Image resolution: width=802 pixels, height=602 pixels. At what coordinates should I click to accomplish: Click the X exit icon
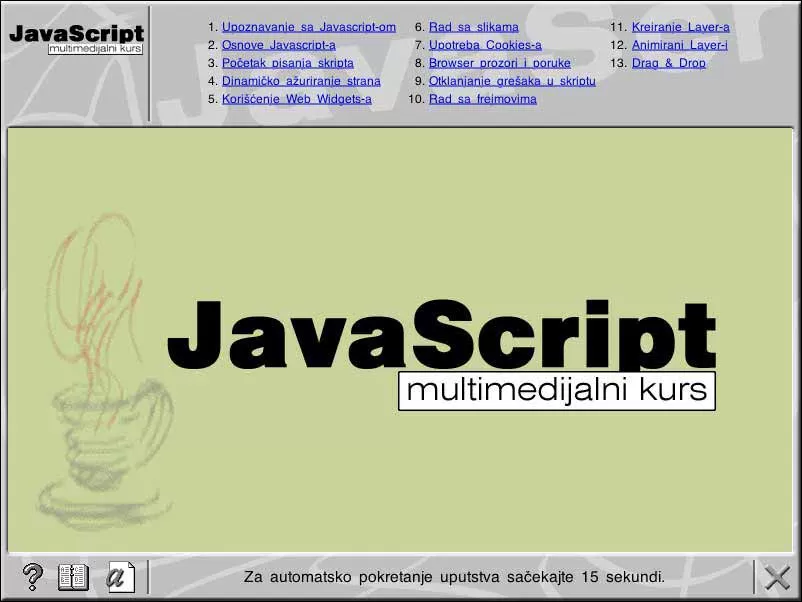[x=775, y=577]
